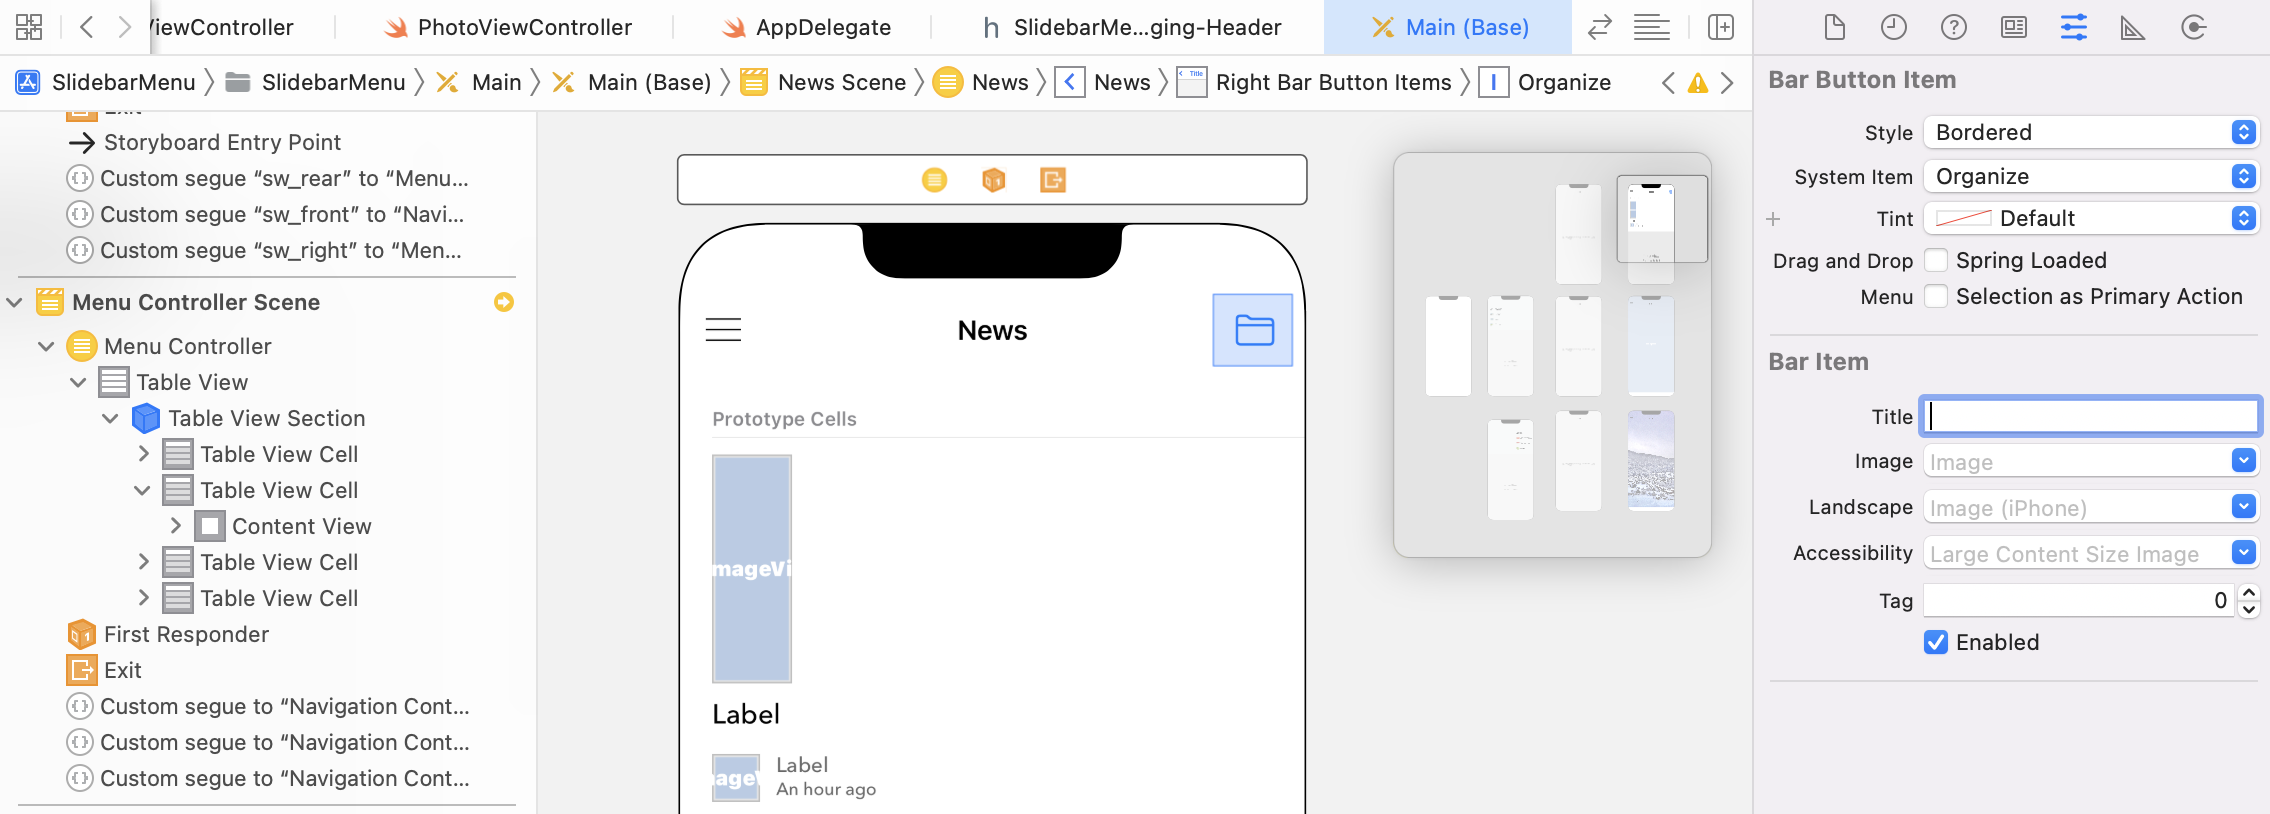Click the Bar Item Title field
The width and height of the screenshot is (2270, 814).
(x=2090, y=416)
